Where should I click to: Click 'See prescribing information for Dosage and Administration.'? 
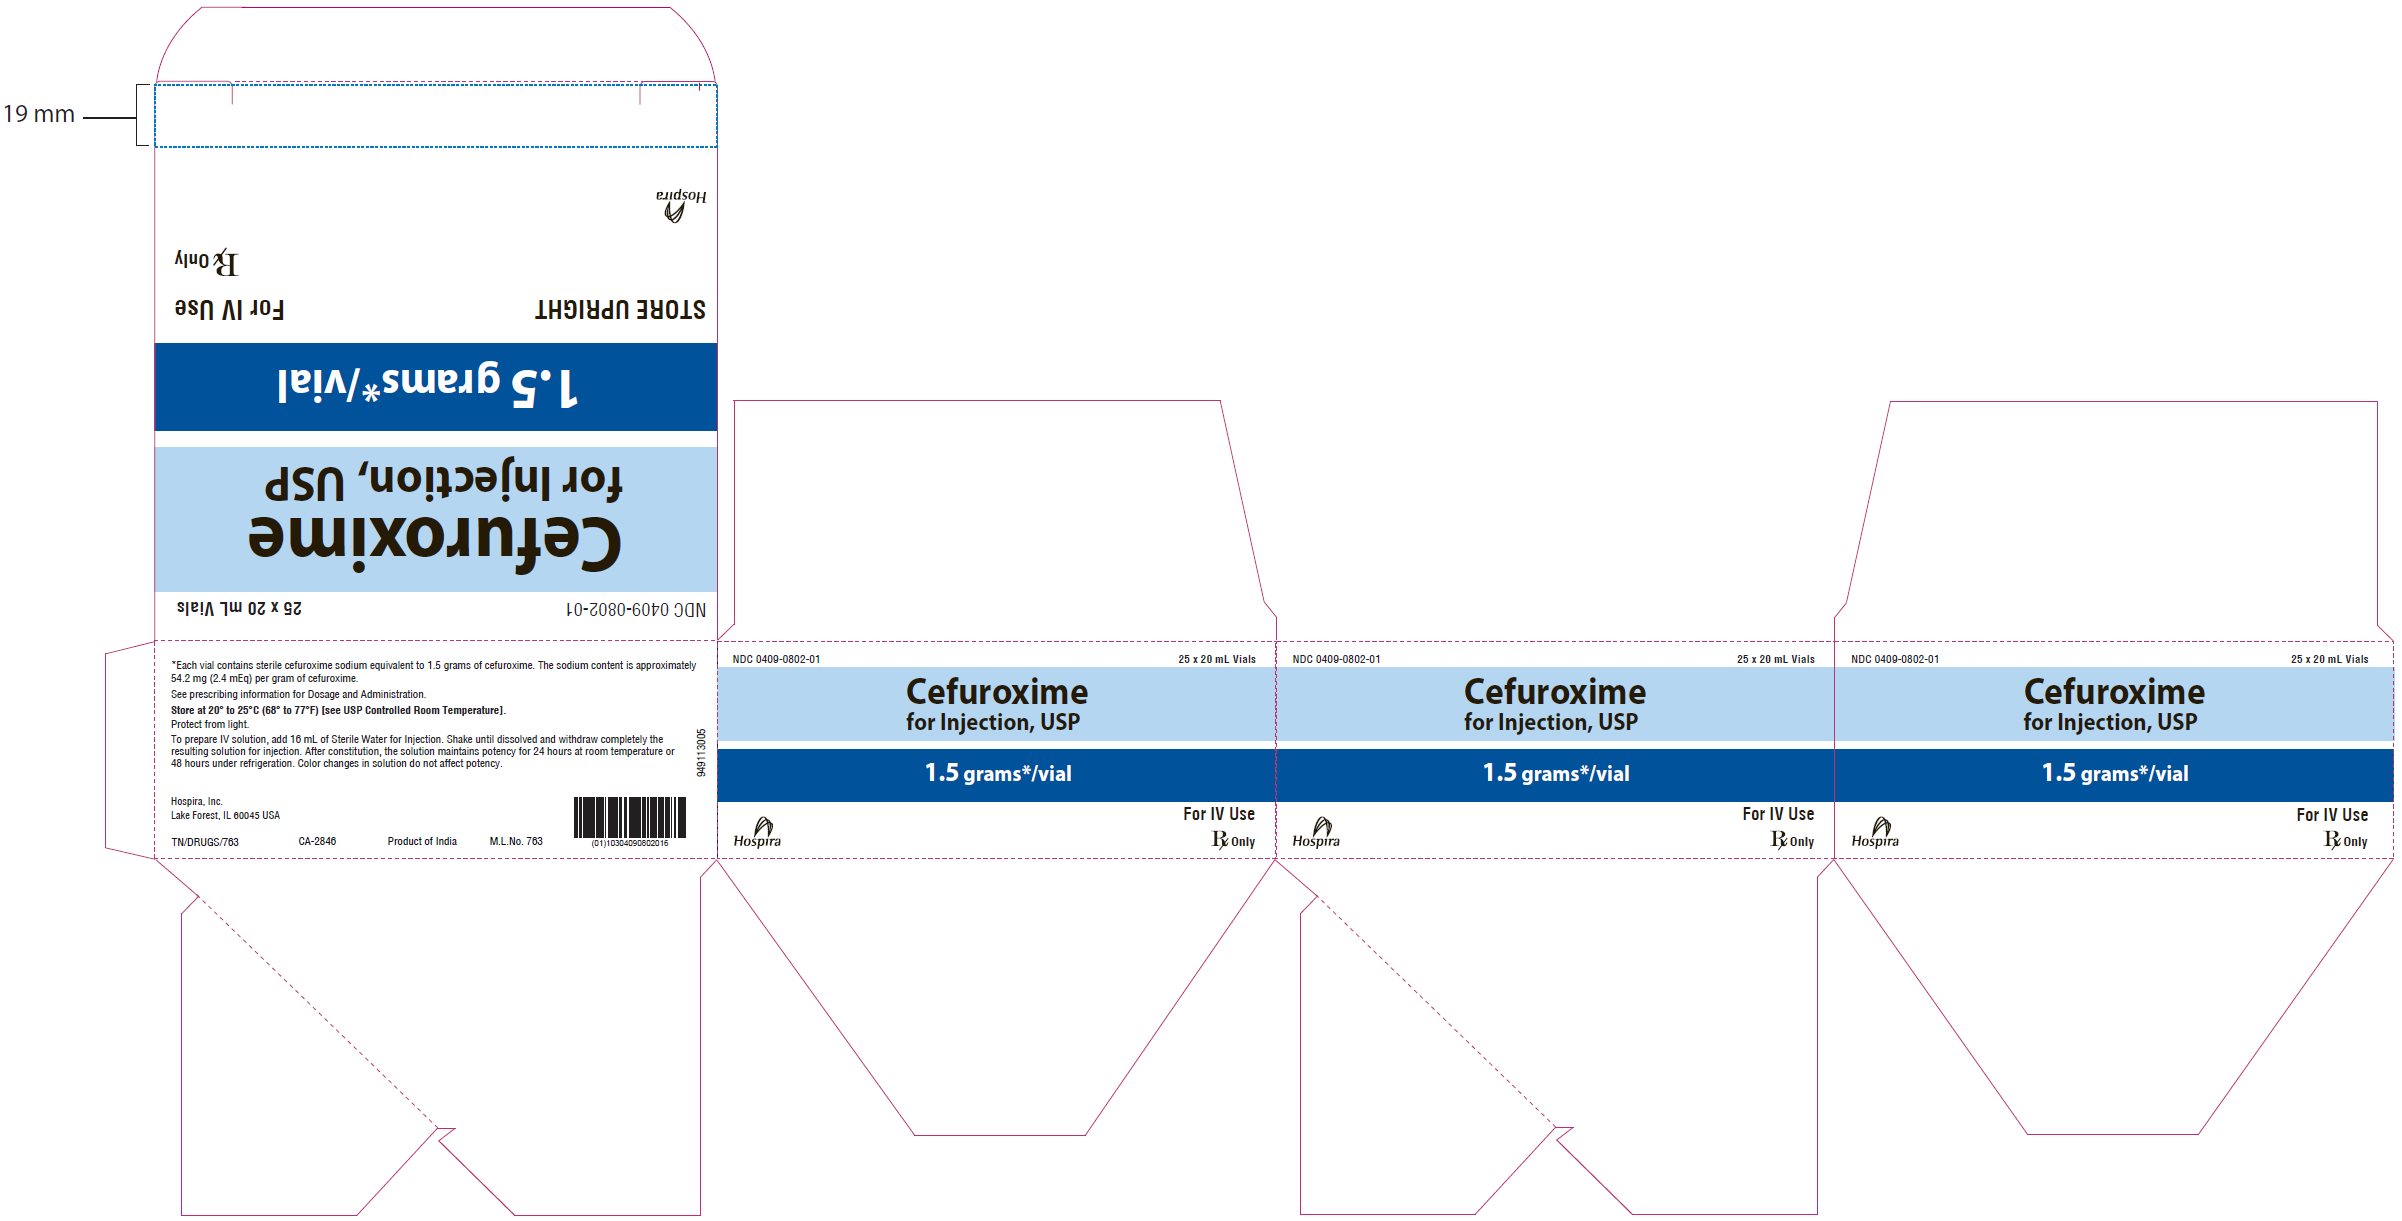click(298, 694)
